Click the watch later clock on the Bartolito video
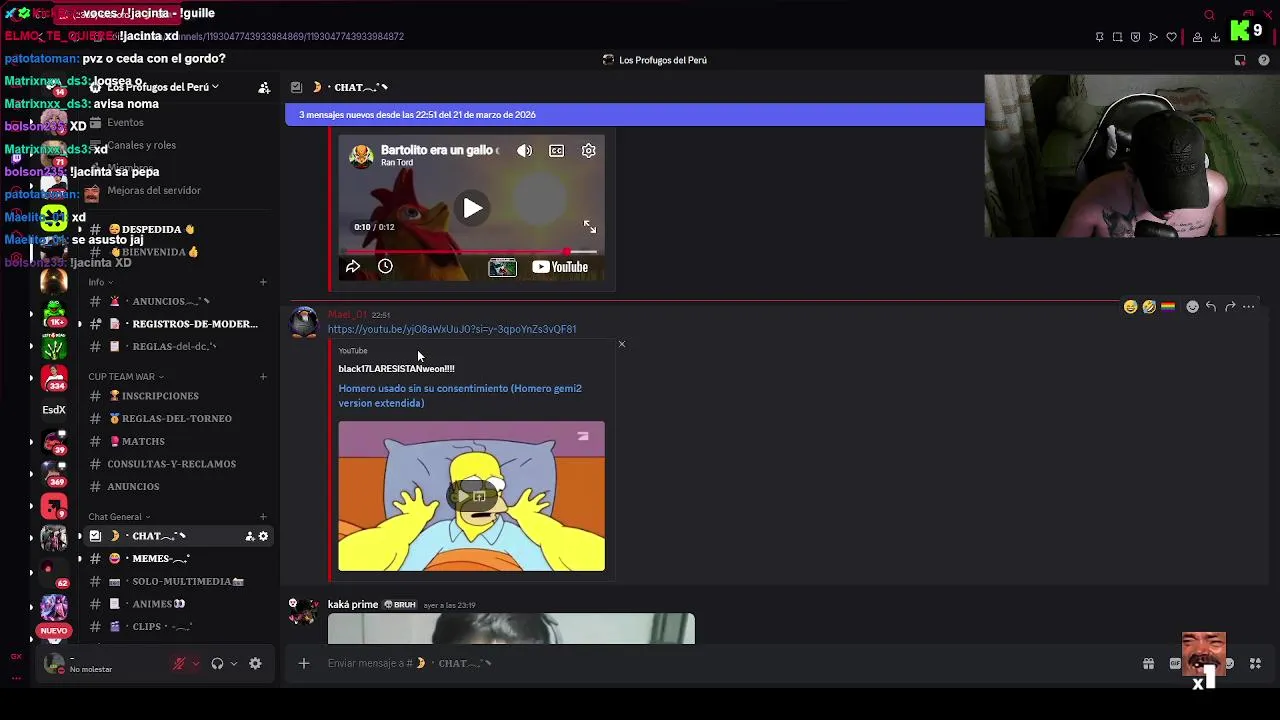 tap(385, 266)
